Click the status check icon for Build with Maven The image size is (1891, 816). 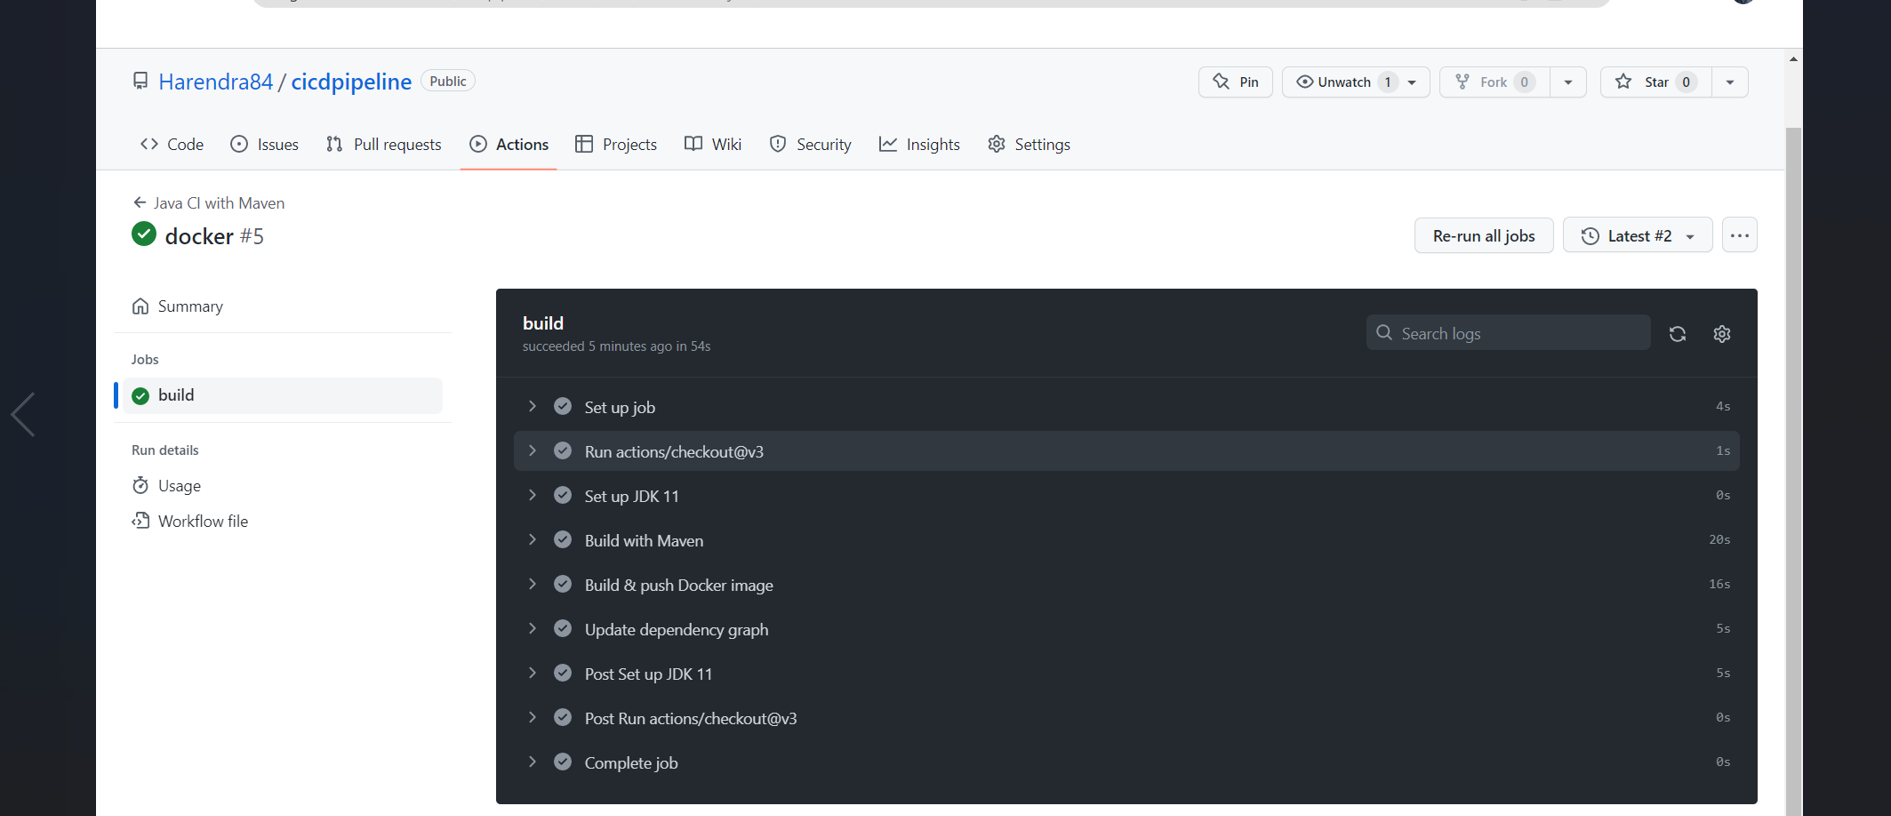point(563,540)
